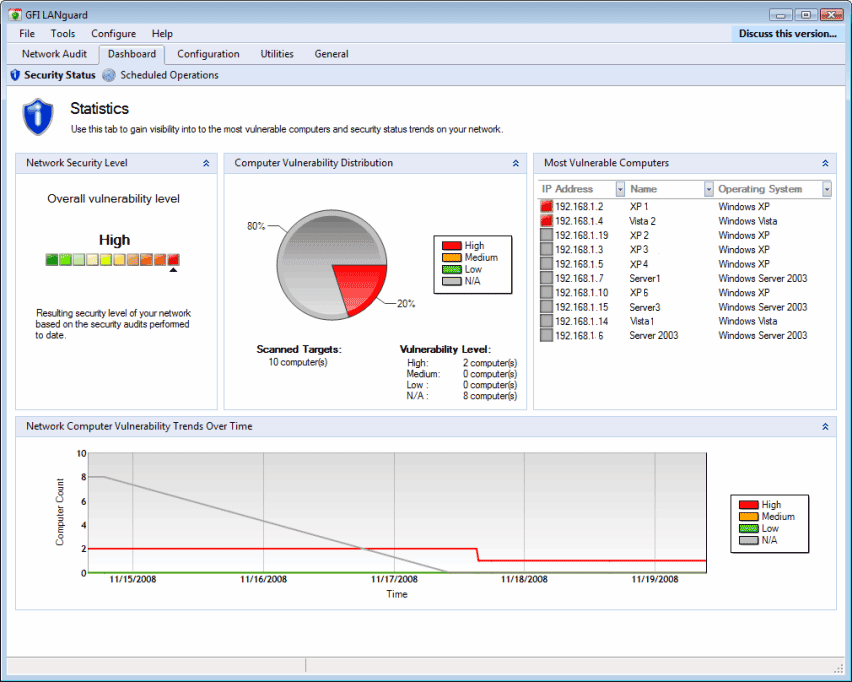
Task: Select red status icon for 192.168.1.4
Action: [x=546, y=221]
